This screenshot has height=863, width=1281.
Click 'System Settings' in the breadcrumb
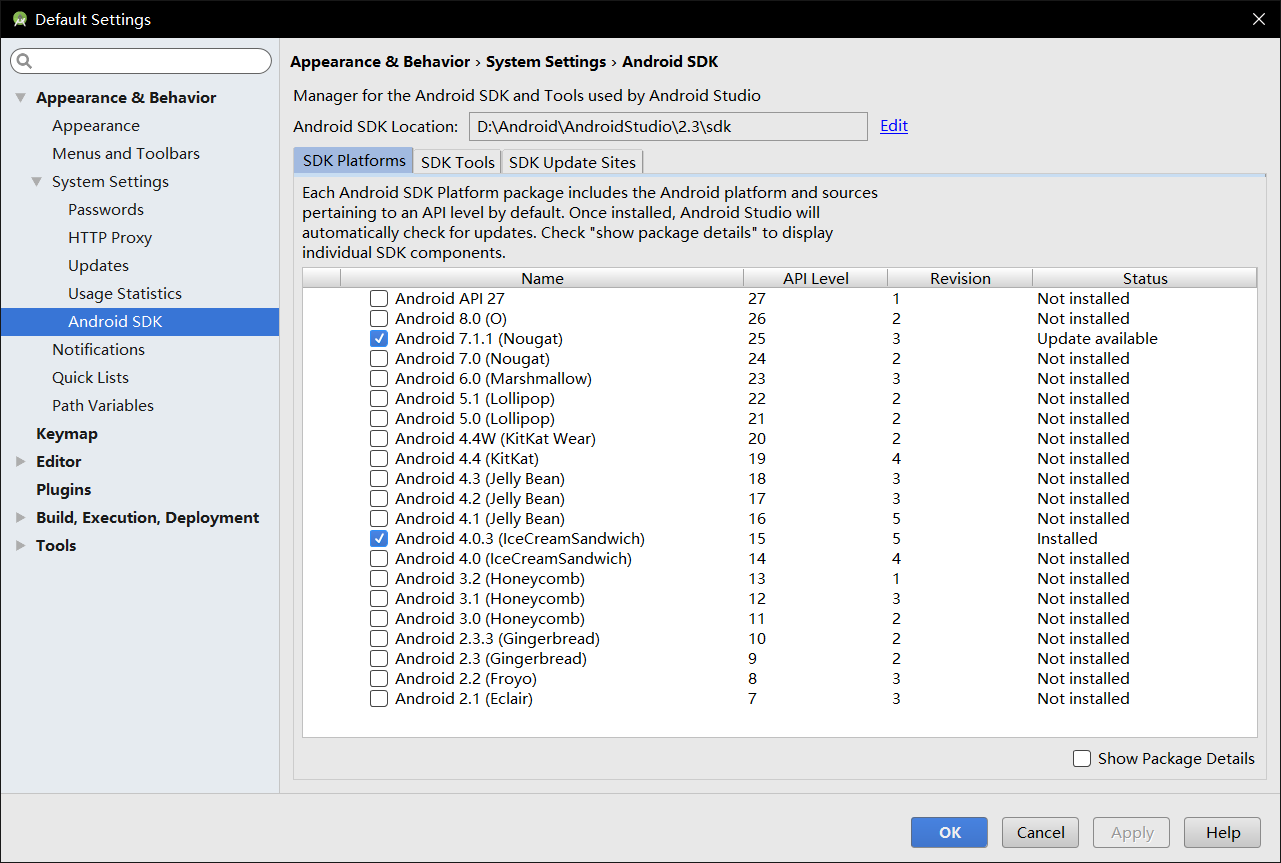point(546,62)
